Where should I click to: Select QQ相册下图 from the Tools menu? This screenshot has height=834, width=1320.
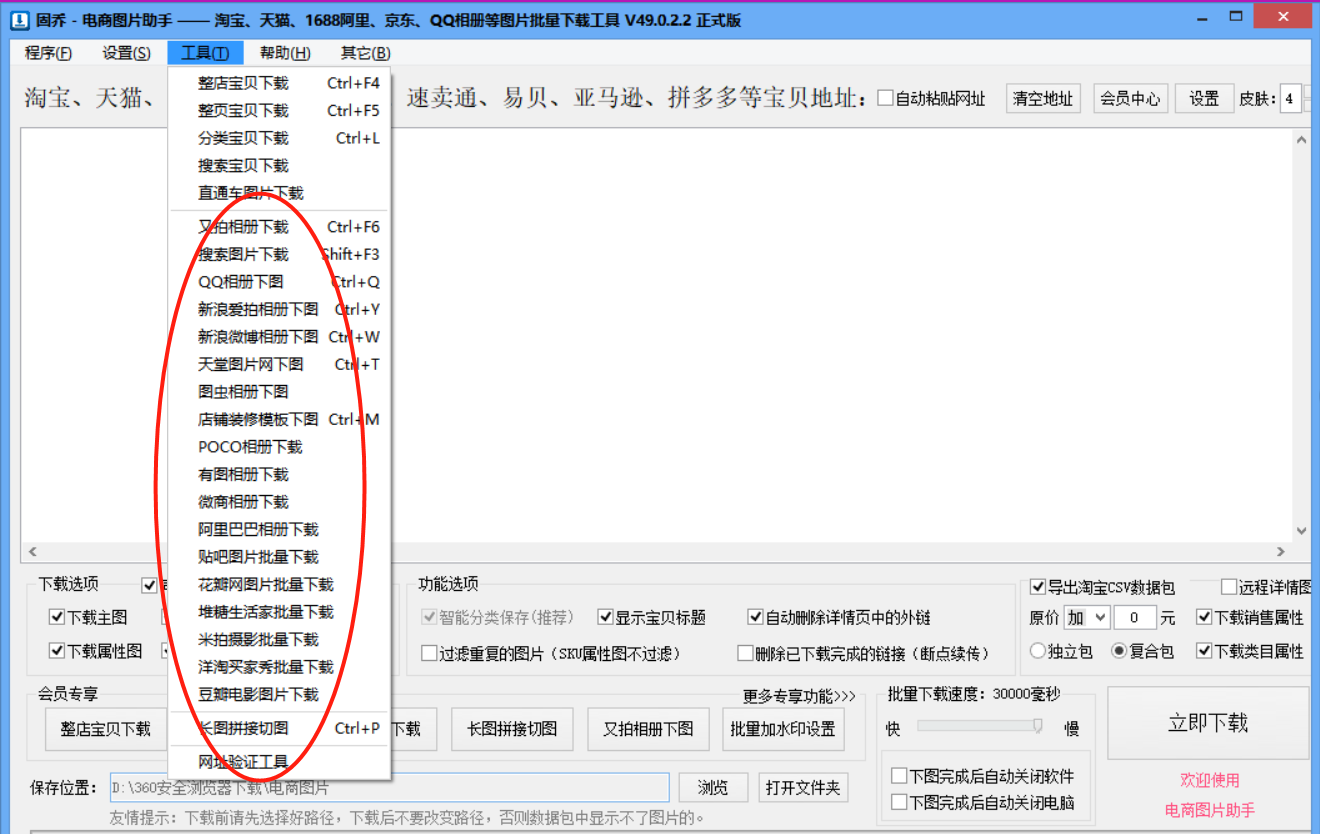click(250, 282)
